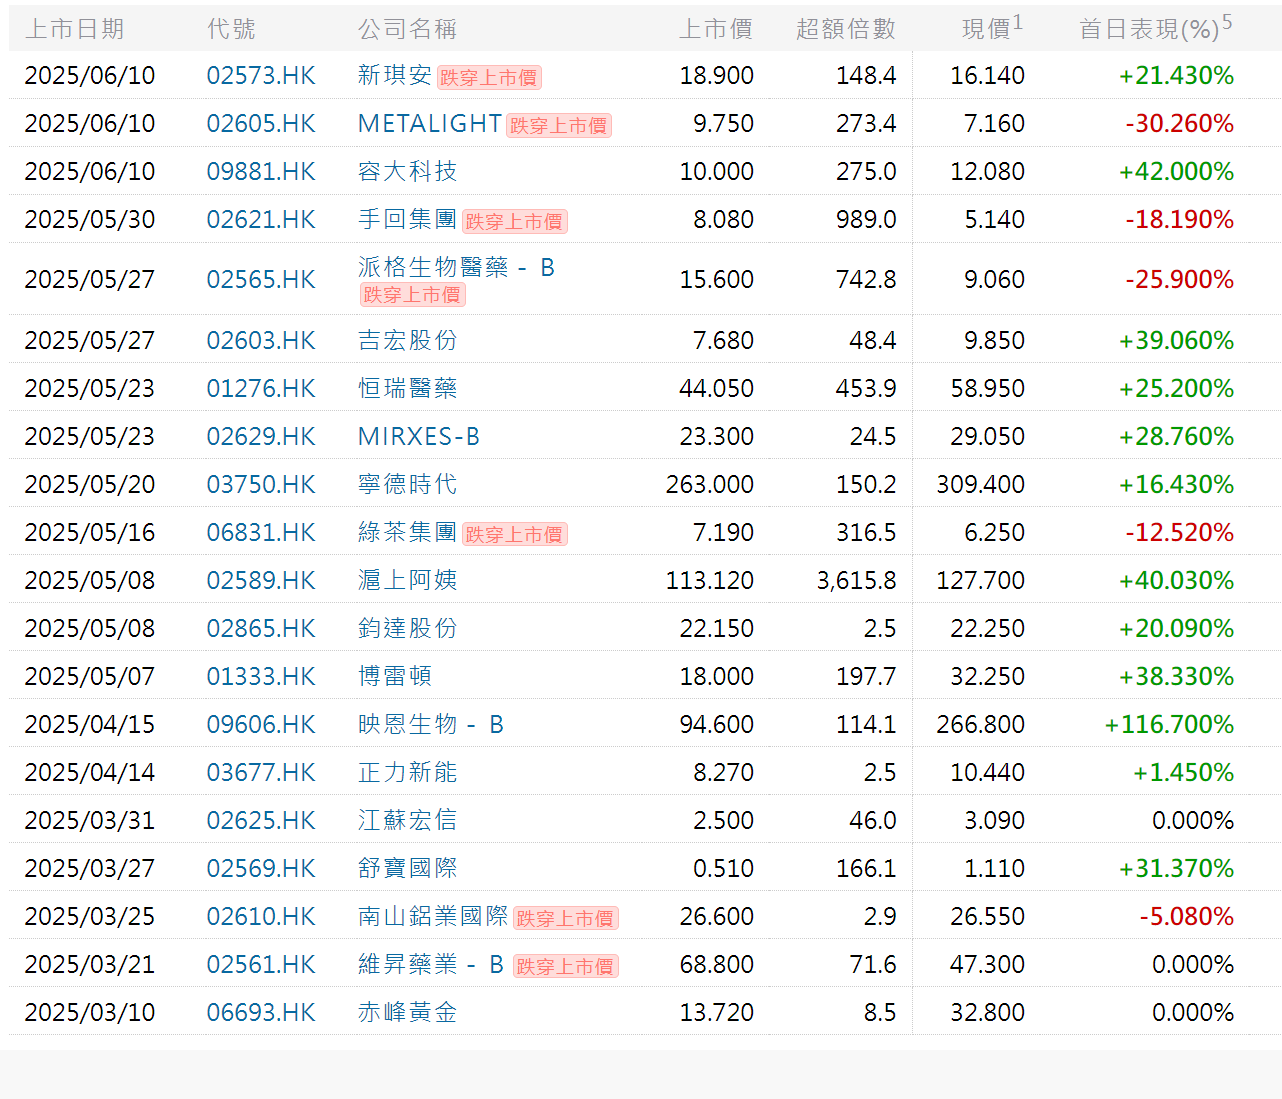Open company 江蘇宏信 page

(408, 821)
